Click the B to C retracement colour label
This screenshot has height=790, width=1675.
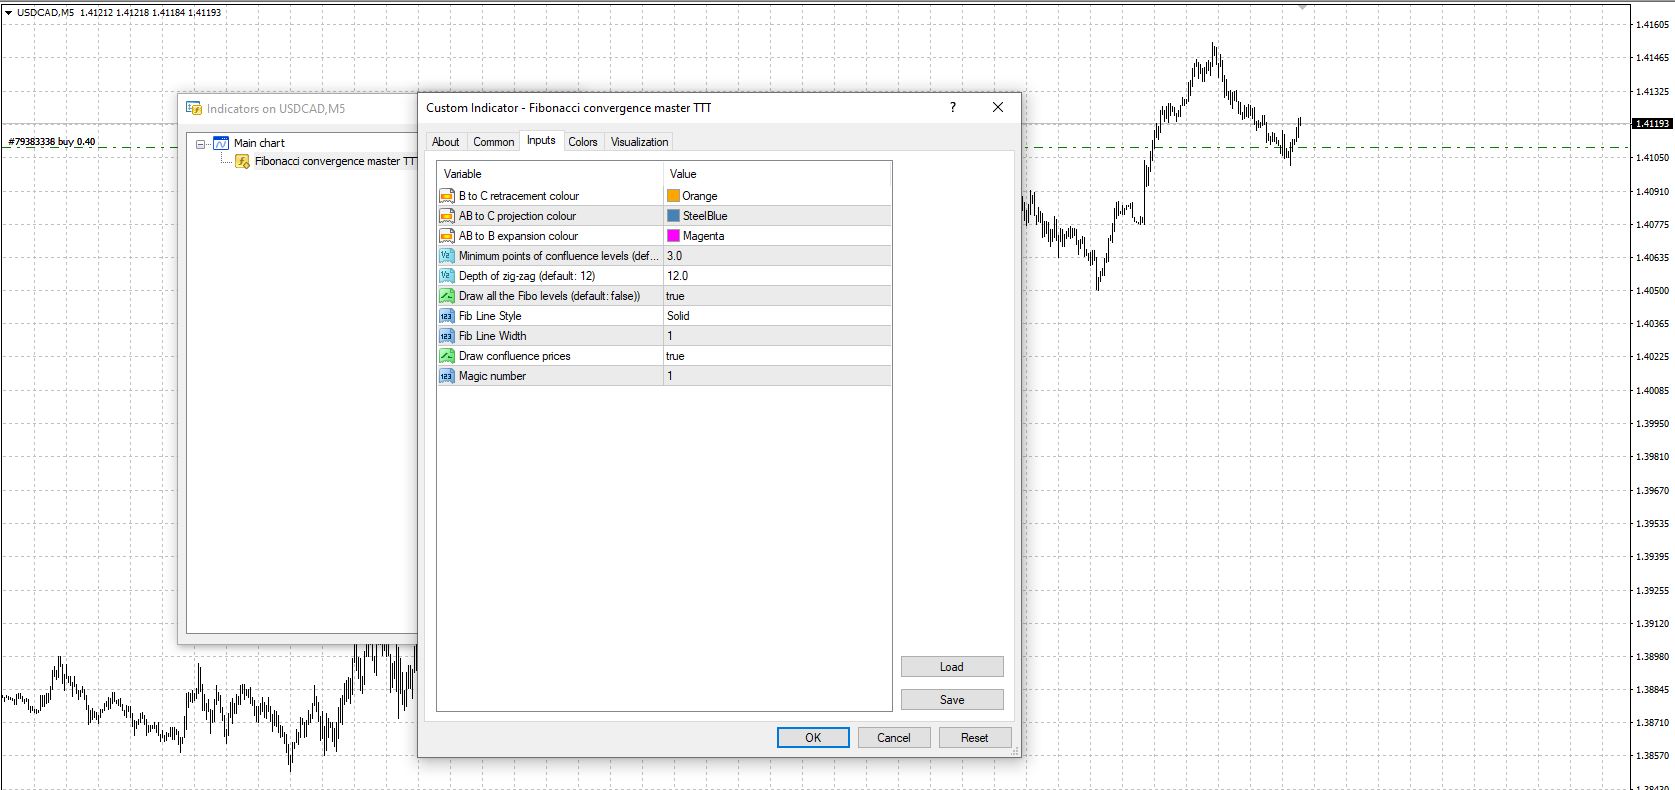tap(519, 196)
